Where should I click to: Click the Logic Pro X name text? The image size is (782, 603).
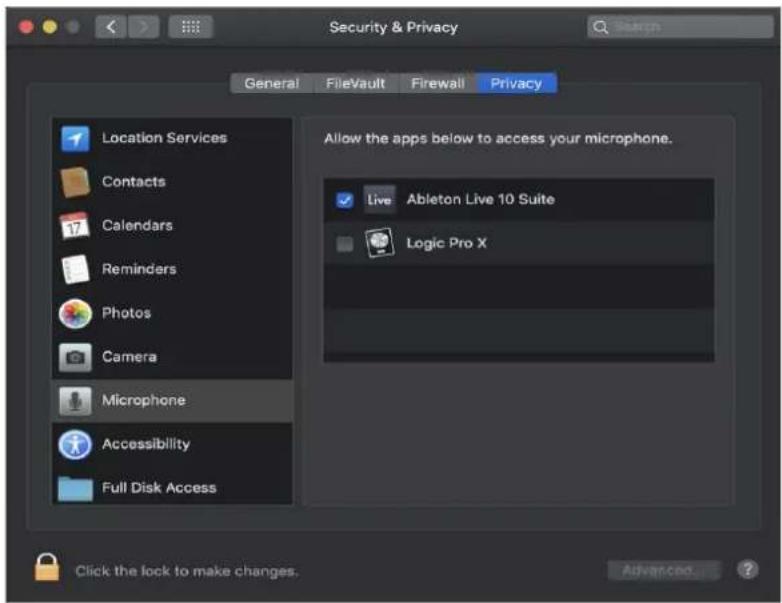(446, 243)
